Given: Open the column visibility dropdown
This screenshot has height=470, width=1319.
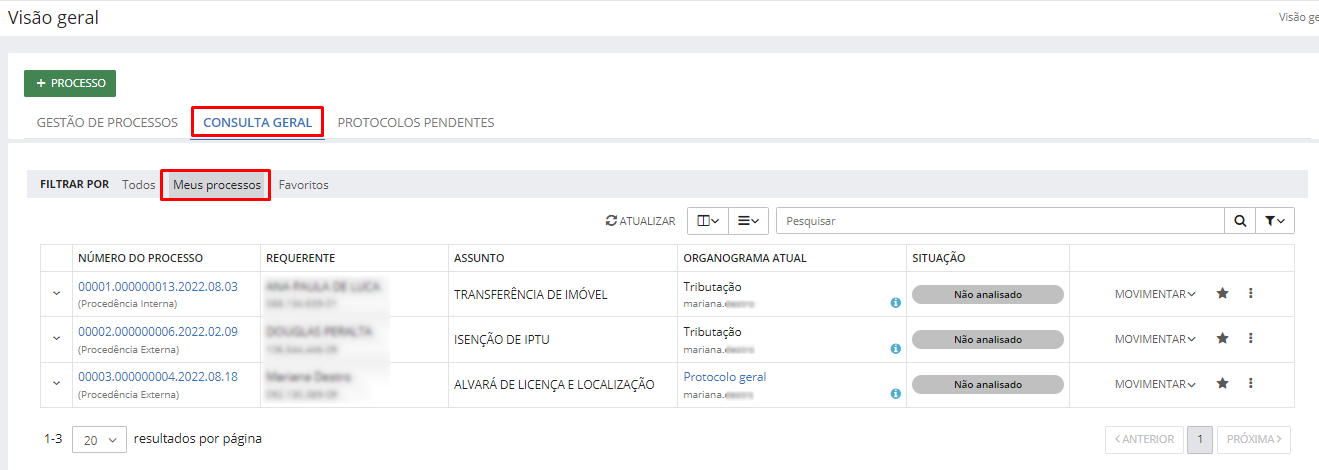Looking at the screenshot, I should [x=706, y=221].
